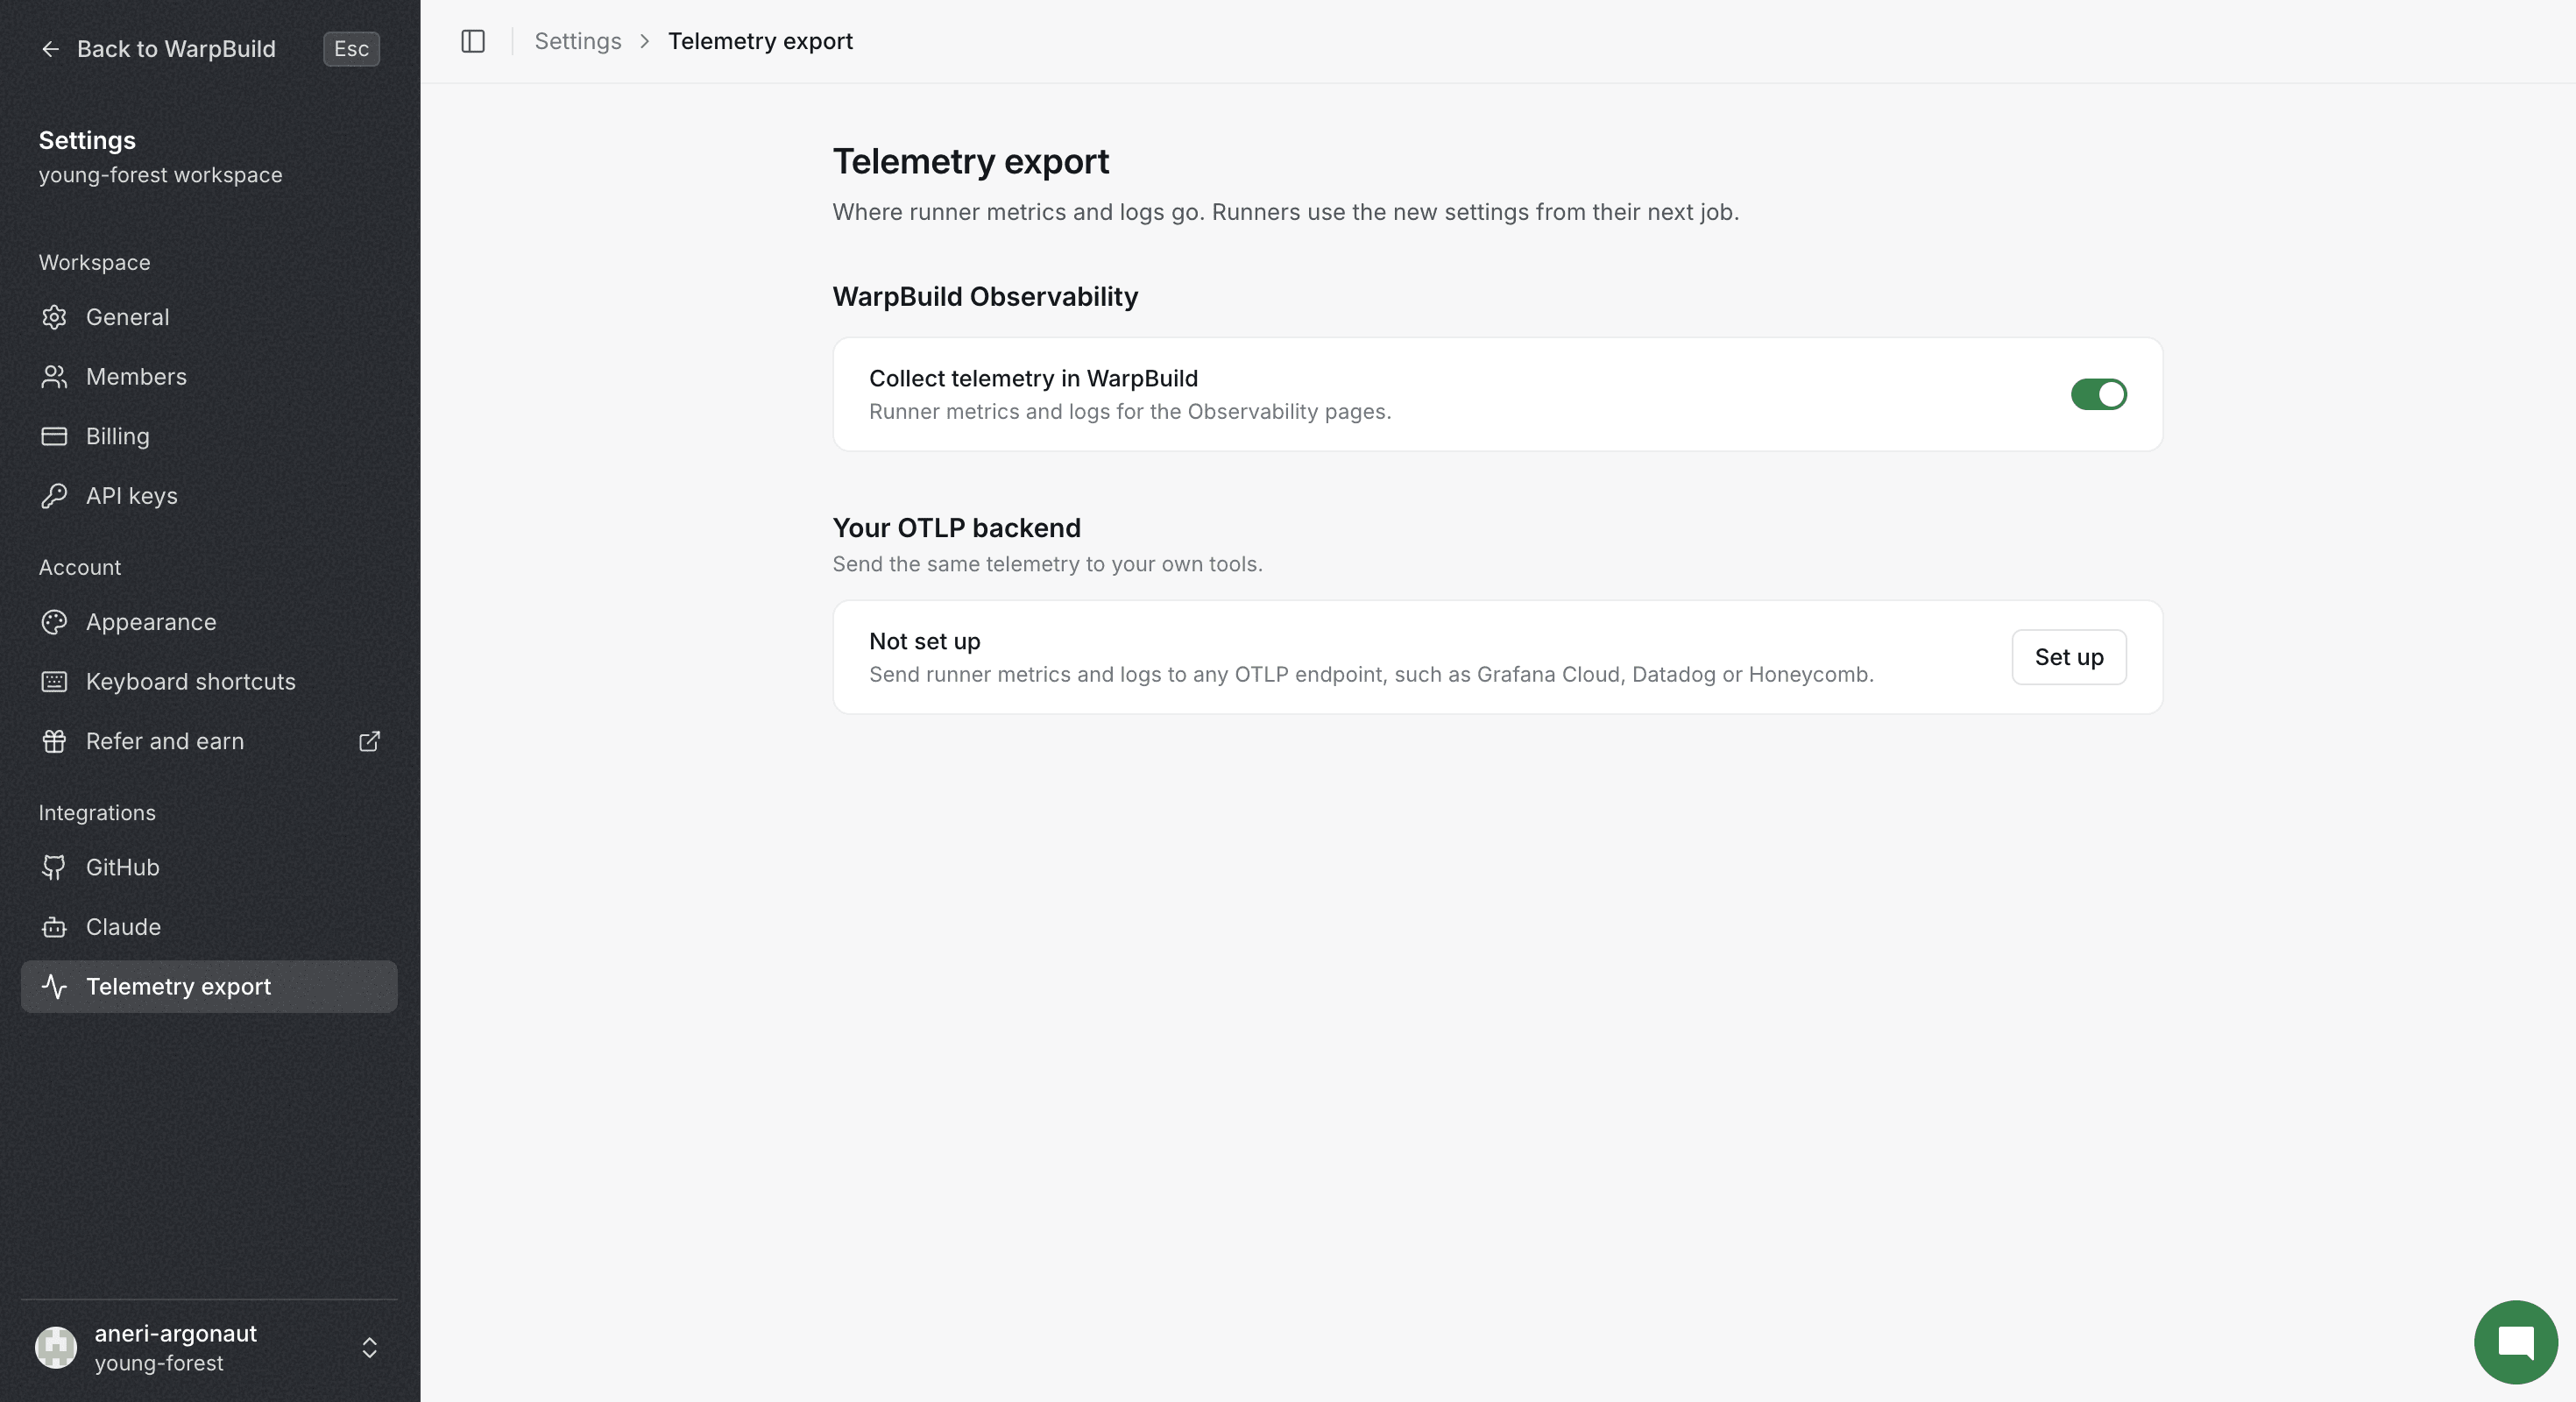Open the Refer and earn link
The width and height of the screenshot is (2576, 1402).
pyautogui.click(x=209, y=741)
